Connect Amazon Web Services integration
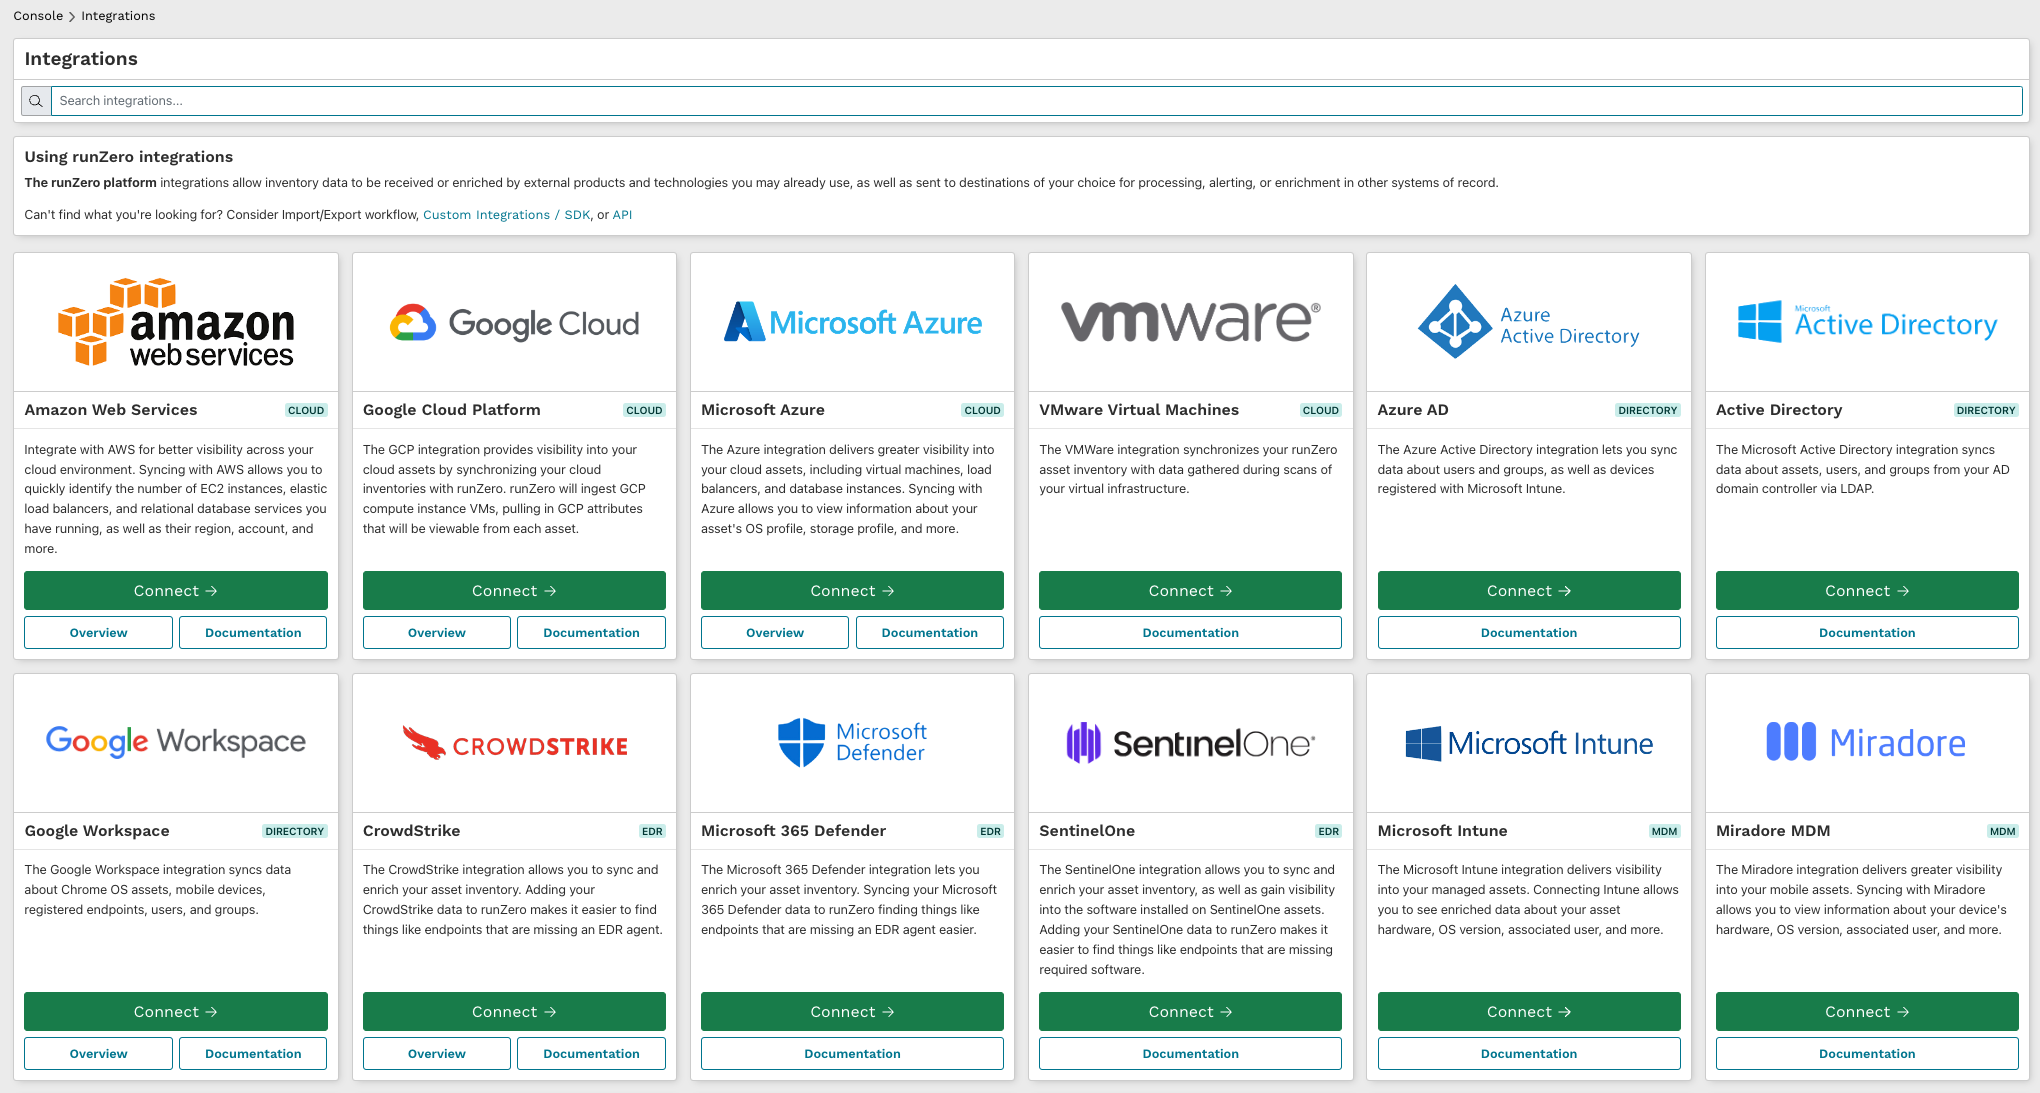This screenshot has height=1093, width=2040. pyautogui.click(x=176, y=591)
